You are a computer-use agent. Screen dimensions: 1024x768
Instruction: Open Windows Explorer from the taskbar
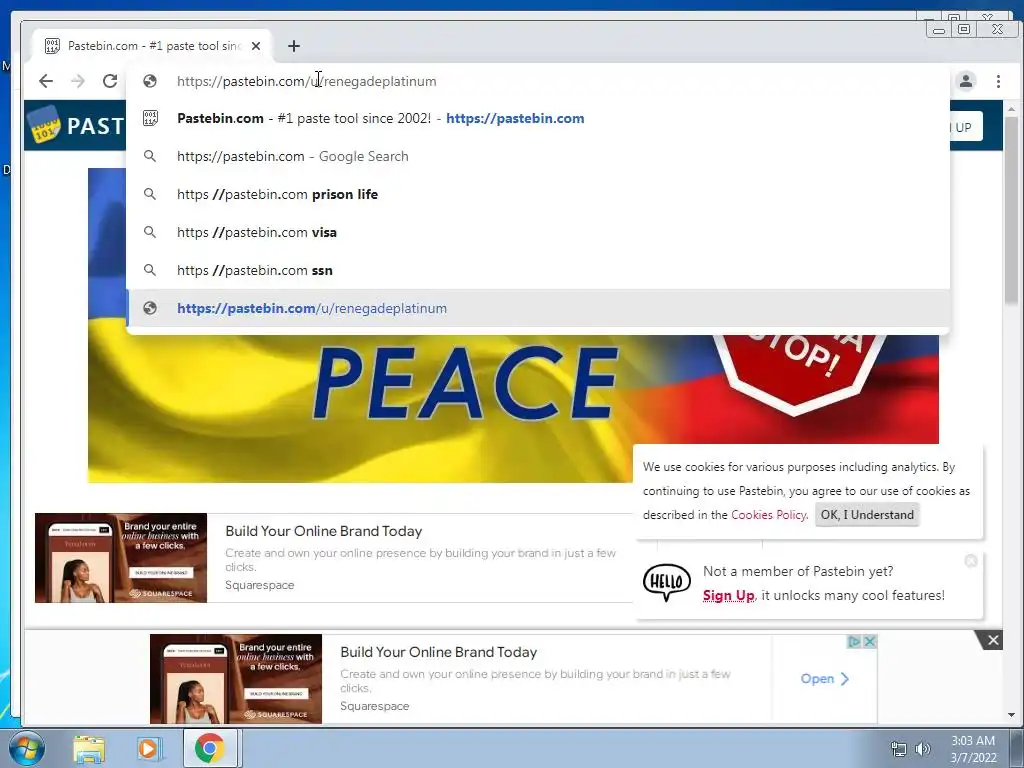pos(89,748)
